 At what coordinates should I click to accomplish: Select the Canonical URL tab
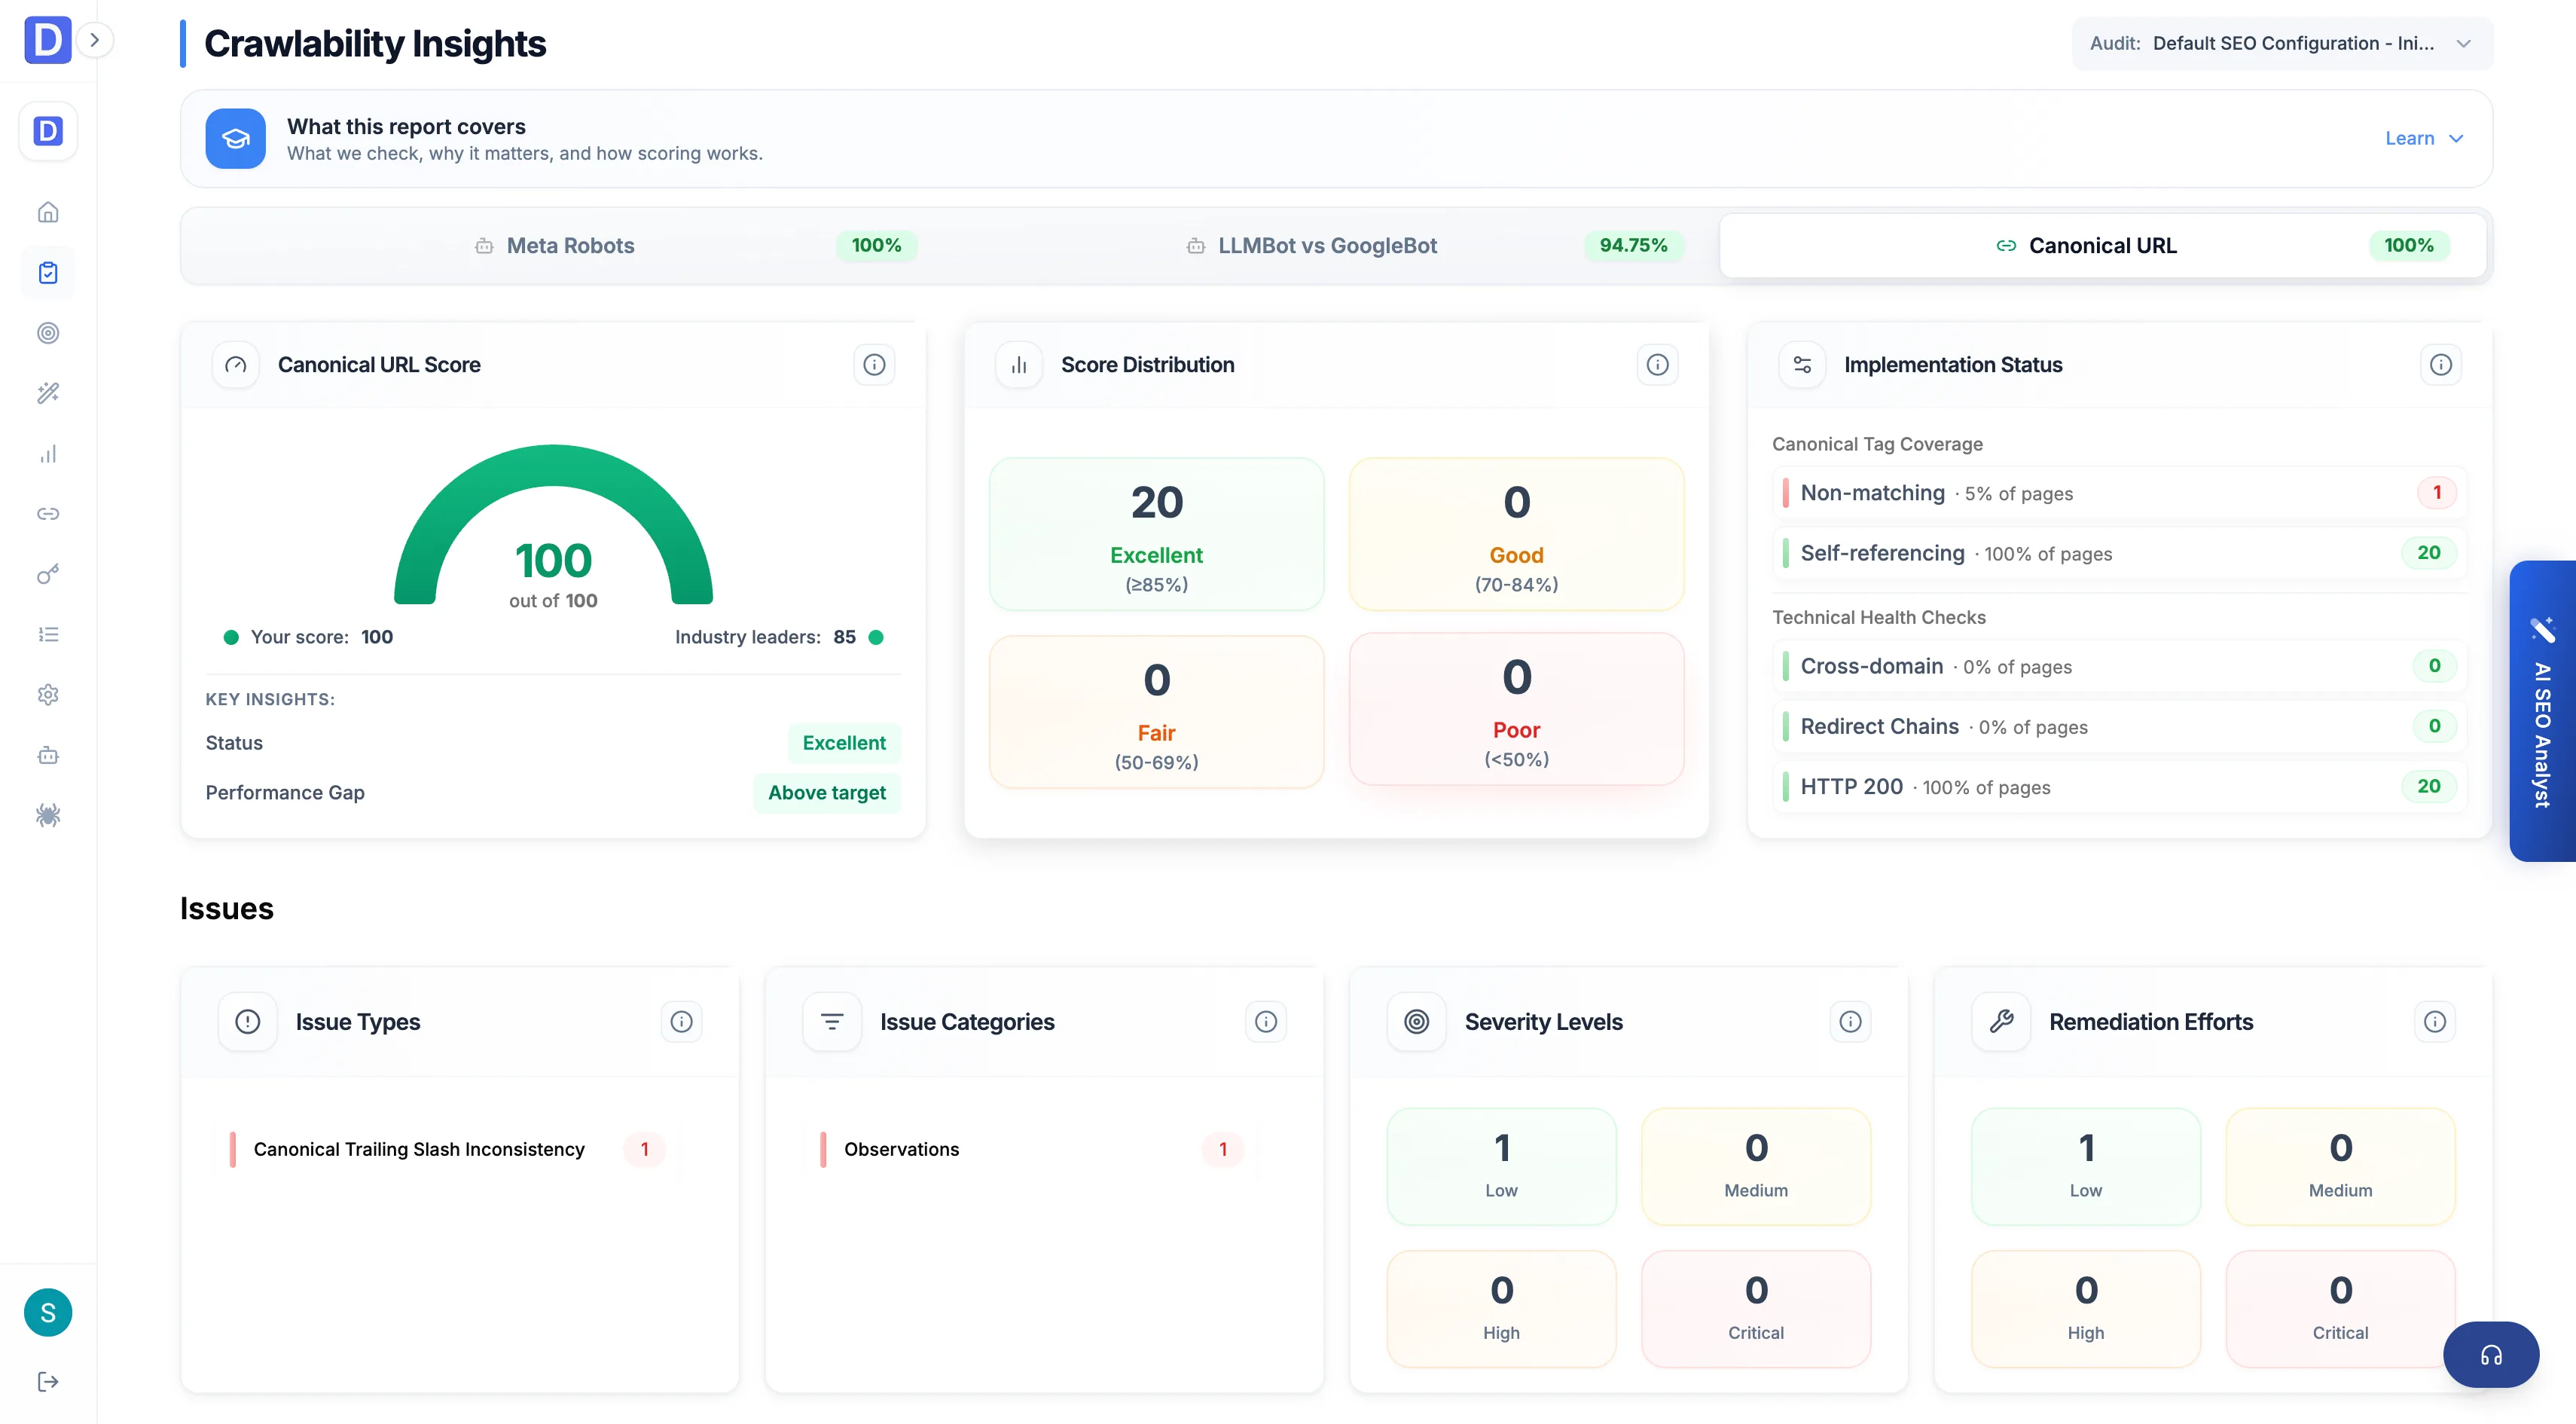[x=2102, y=245]
